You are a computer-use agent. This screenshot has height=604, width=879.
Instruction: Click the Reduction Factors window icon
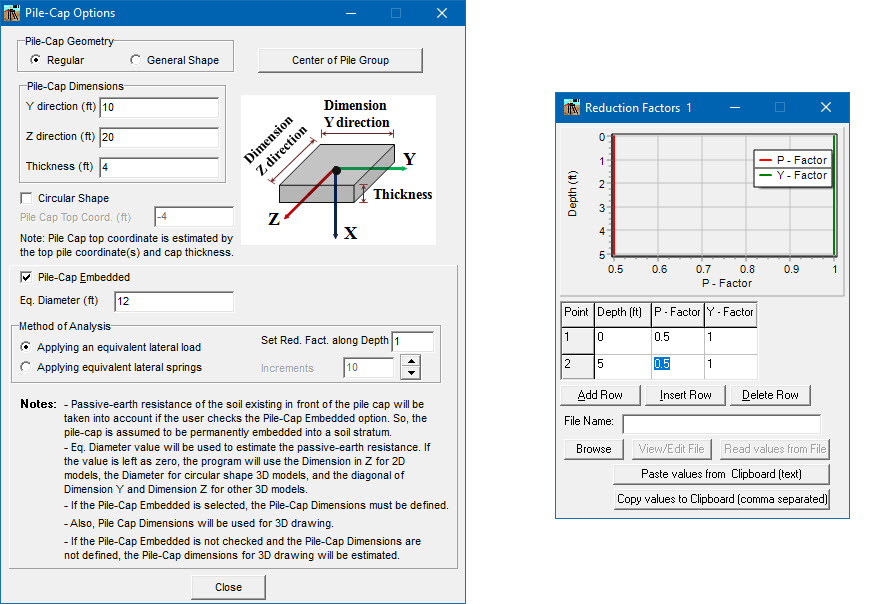[x=571, y=107]
